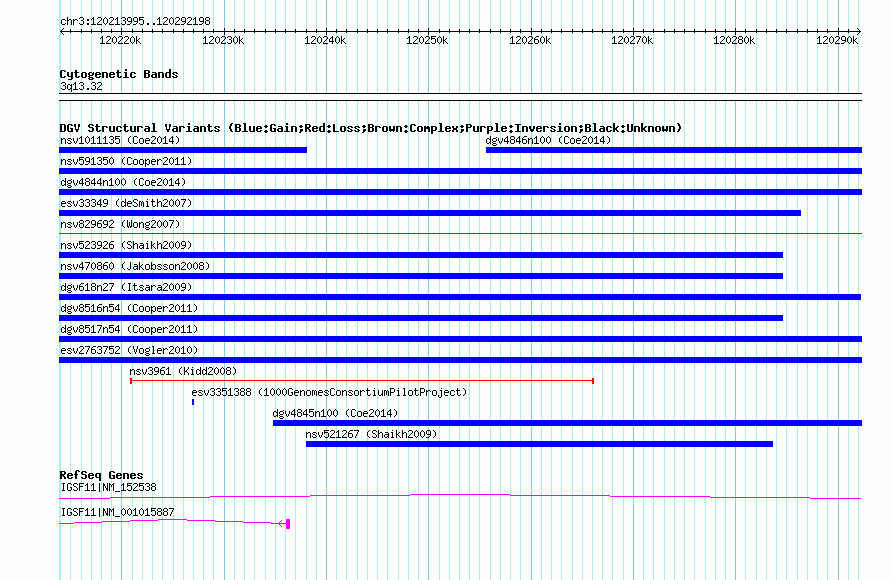
Task: Click the chr3:120213995..120292198 coordinate text
Action: click(135, 21)
